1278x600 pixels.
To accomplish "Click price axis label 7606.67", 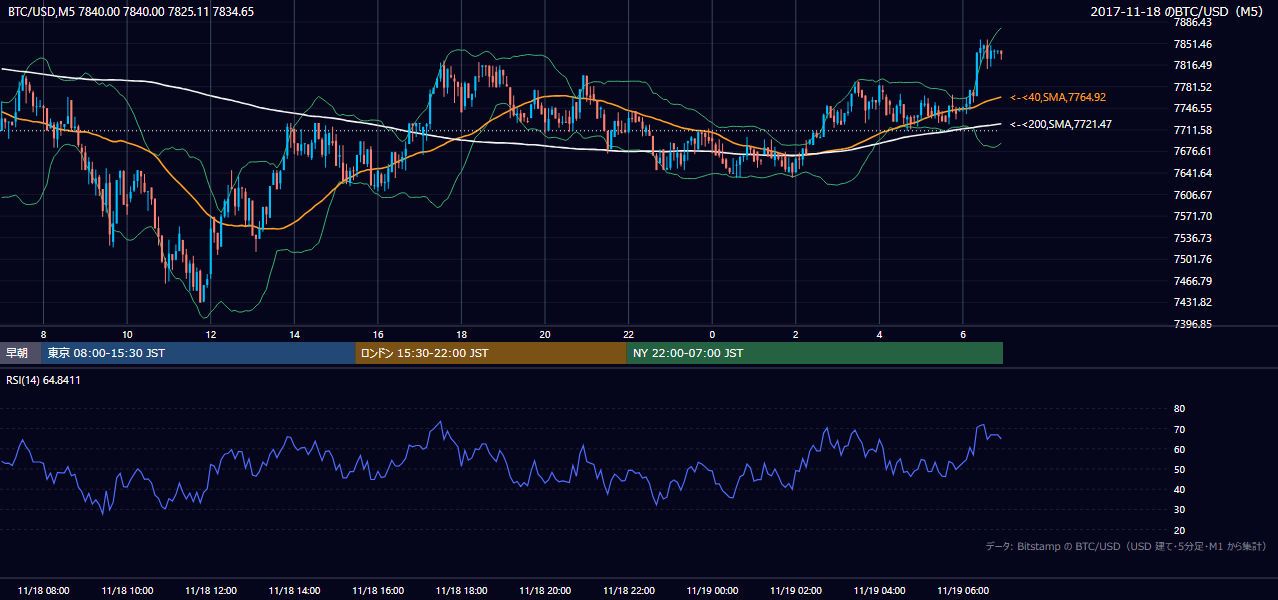I will point(1193,195).
